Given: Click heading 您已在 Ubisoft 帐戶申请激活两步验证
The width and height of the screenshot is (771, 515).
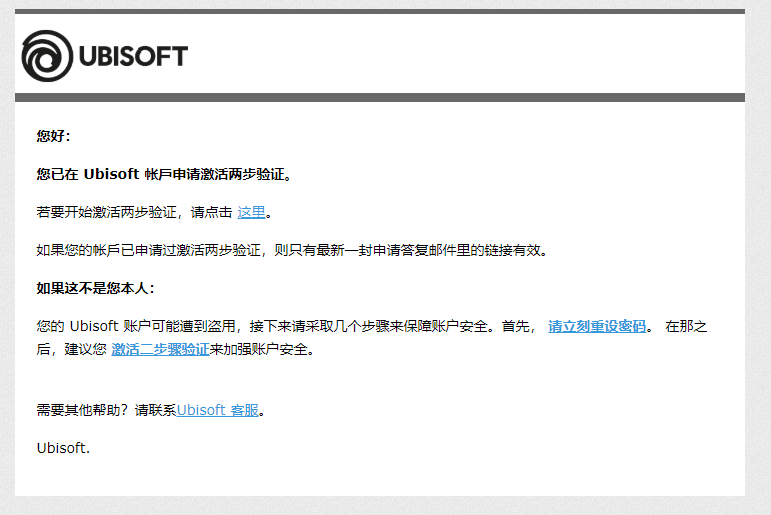Looking at the screenshot, I should coord(164,174).
